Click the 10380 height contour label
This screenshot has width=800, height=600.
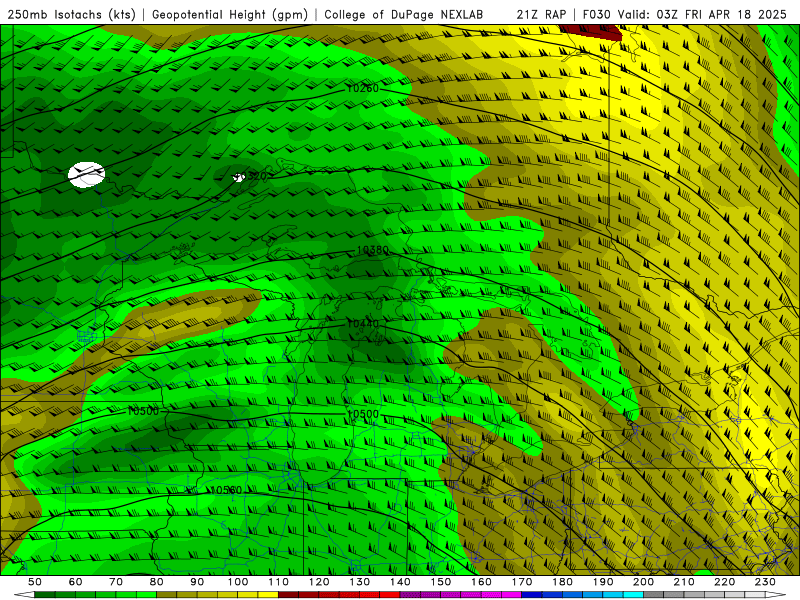click(x=372, y=250)
